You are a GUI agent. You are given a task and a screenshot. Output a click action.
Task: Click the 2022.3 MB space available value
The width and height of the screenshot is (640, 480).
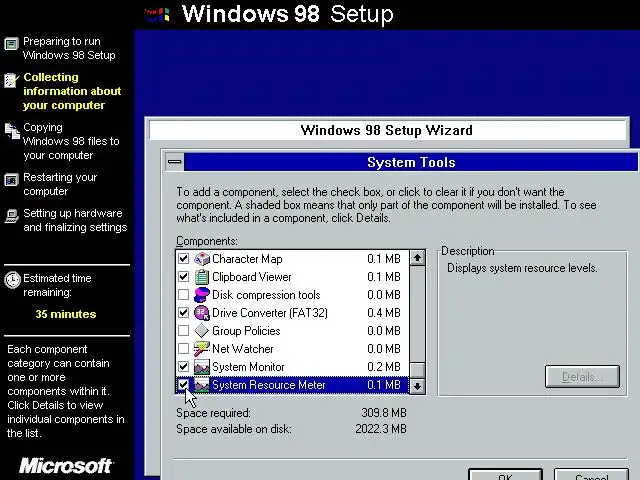pos(381,429)
